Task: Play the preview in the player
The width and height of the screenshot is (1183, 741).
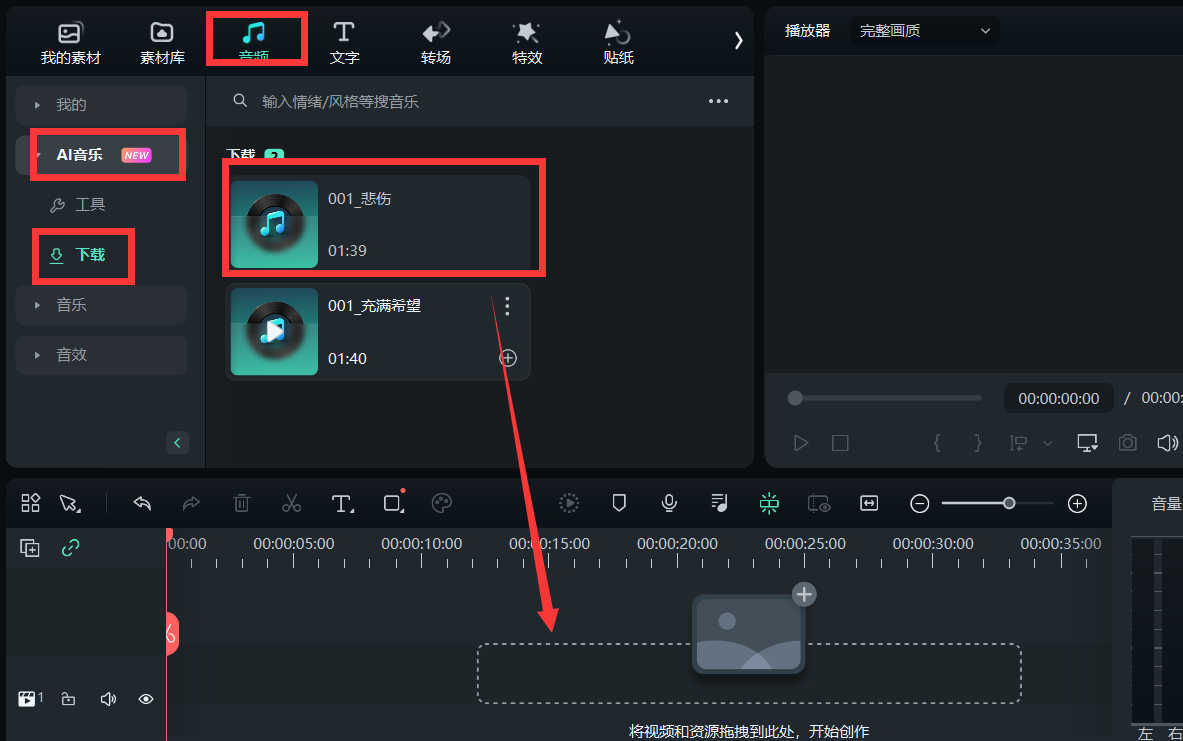Action: pos(800,443)
